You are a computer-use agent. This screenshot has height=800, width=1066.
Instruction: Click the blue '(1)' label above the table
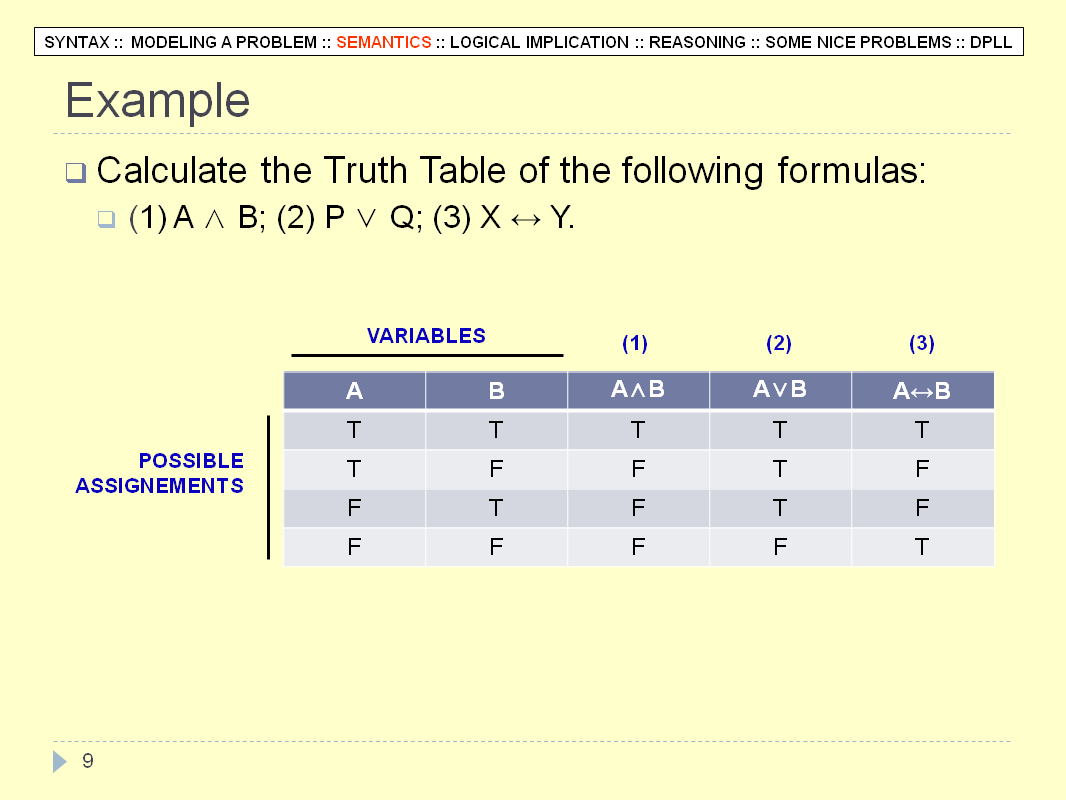[x=635, y=343]
